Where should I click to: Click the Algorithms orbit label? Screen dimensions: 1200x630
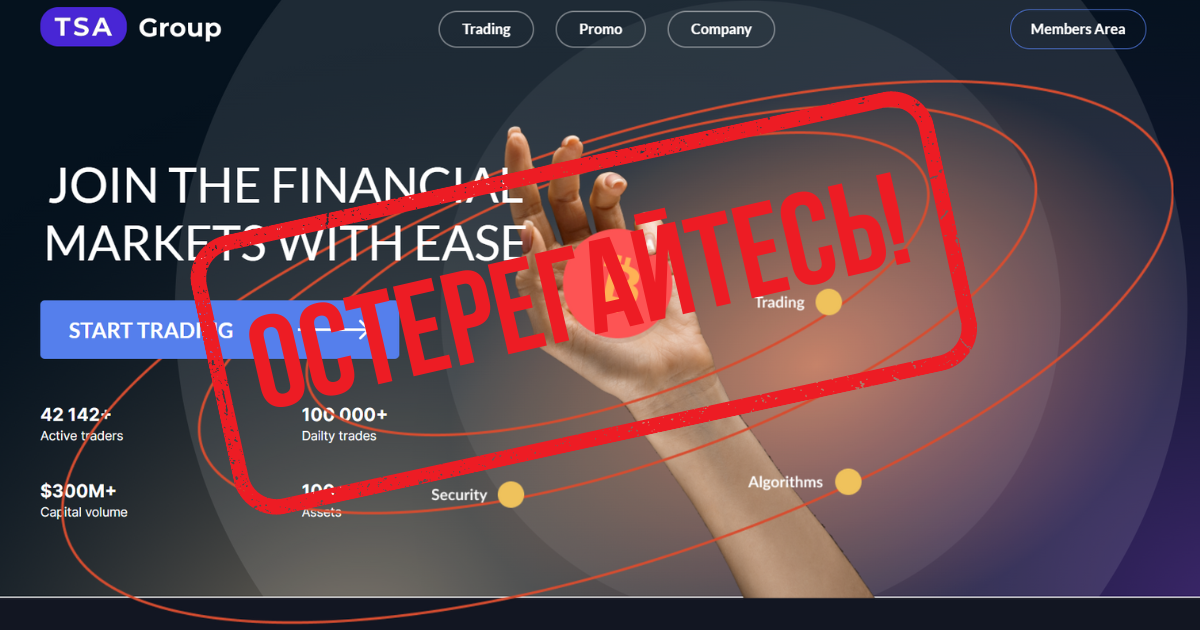786,482
